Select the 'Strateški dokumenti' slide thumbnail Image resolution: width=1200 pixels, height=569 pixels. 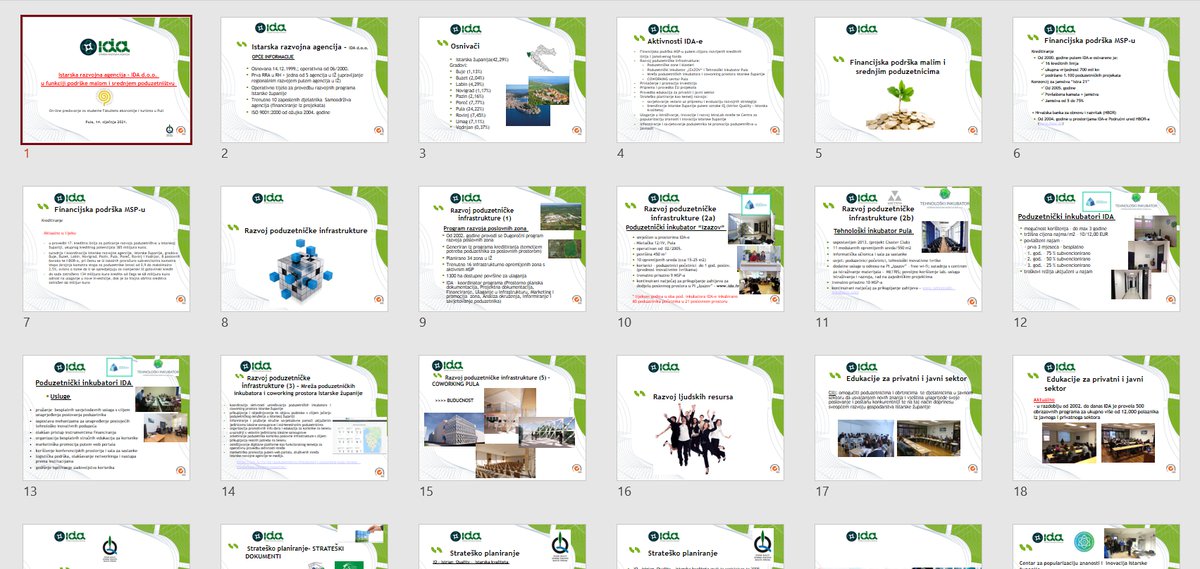coord(304,547)
